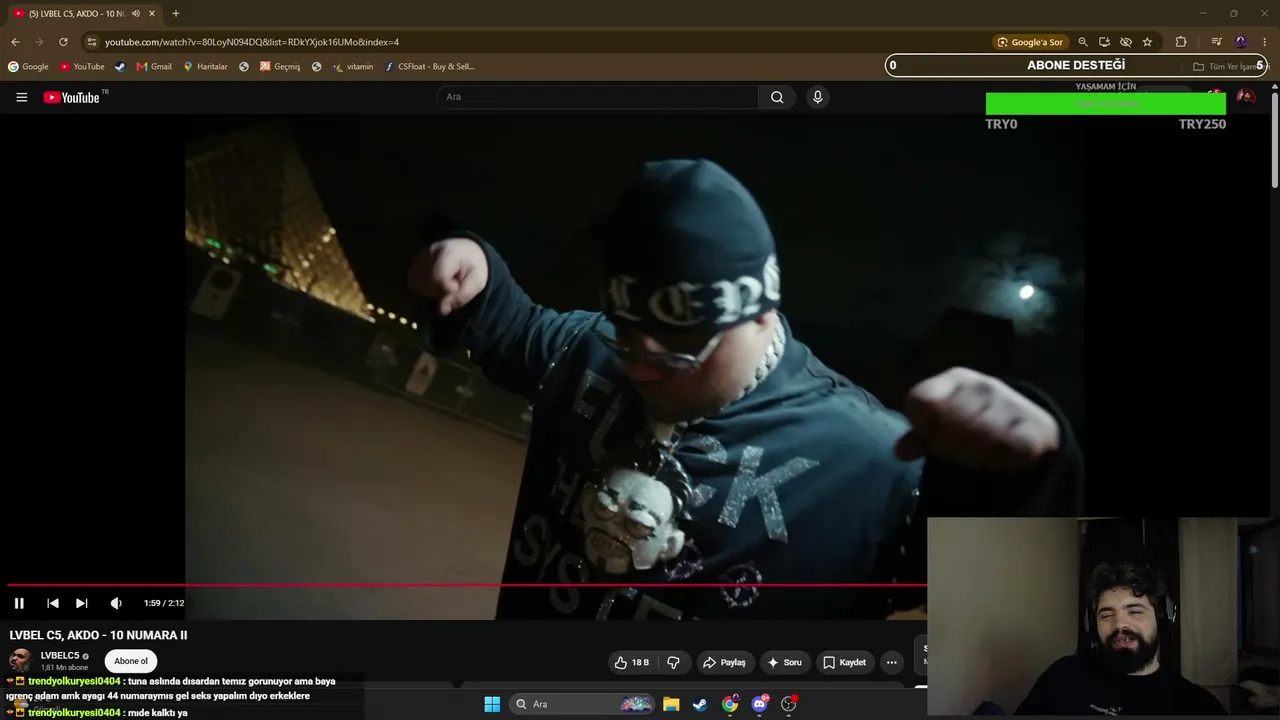
Task: Focus the YouTube Ara search box
Action: pos(597,97)
